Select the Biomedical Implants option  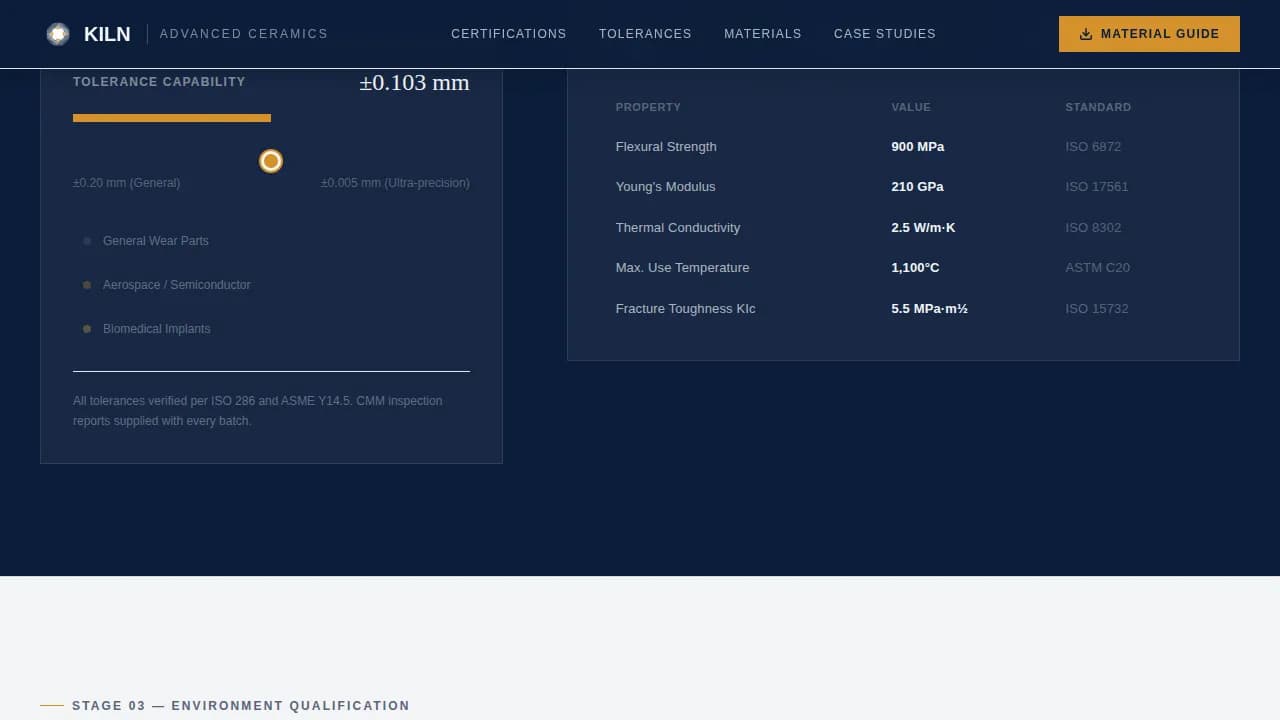click(x=156, y=329)
